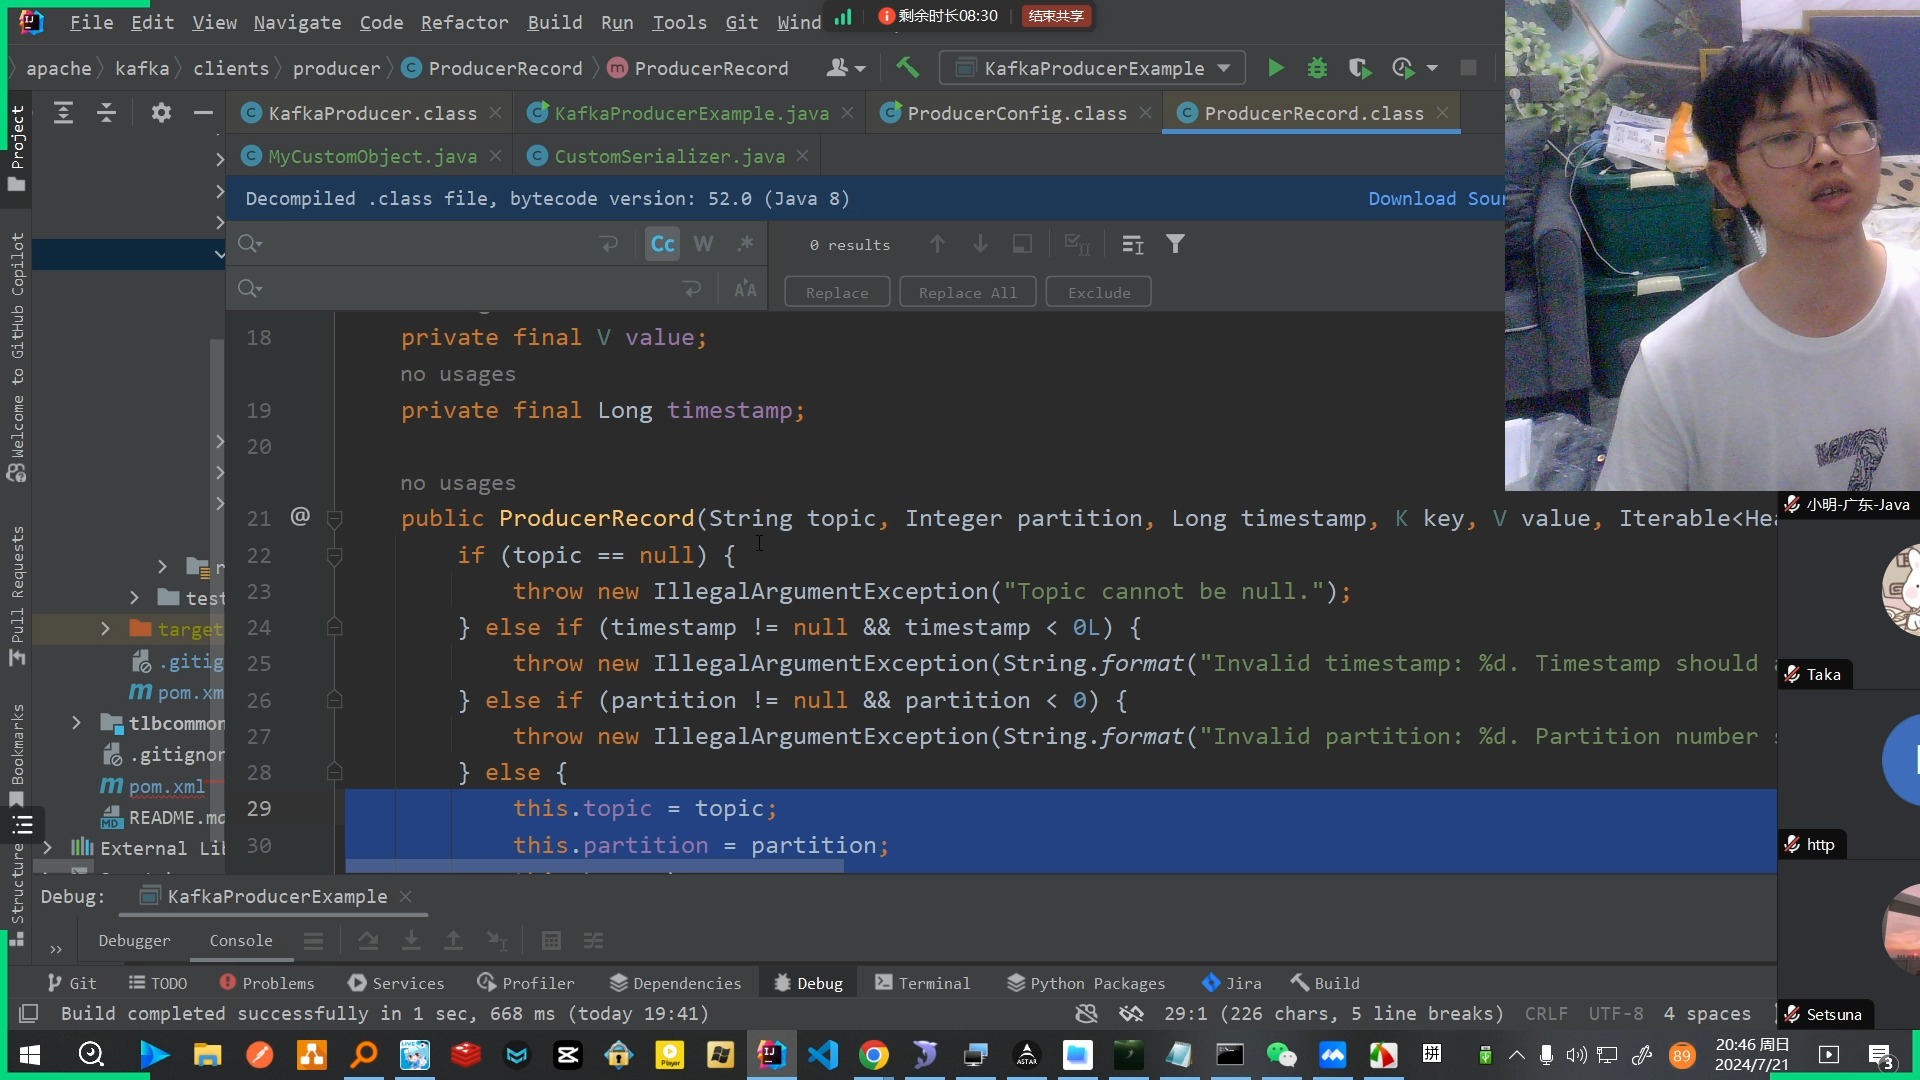This screenshot has width=1920, height=1080.
Task: Open WeChat from the taskbar
Action: (1281, 1055)
